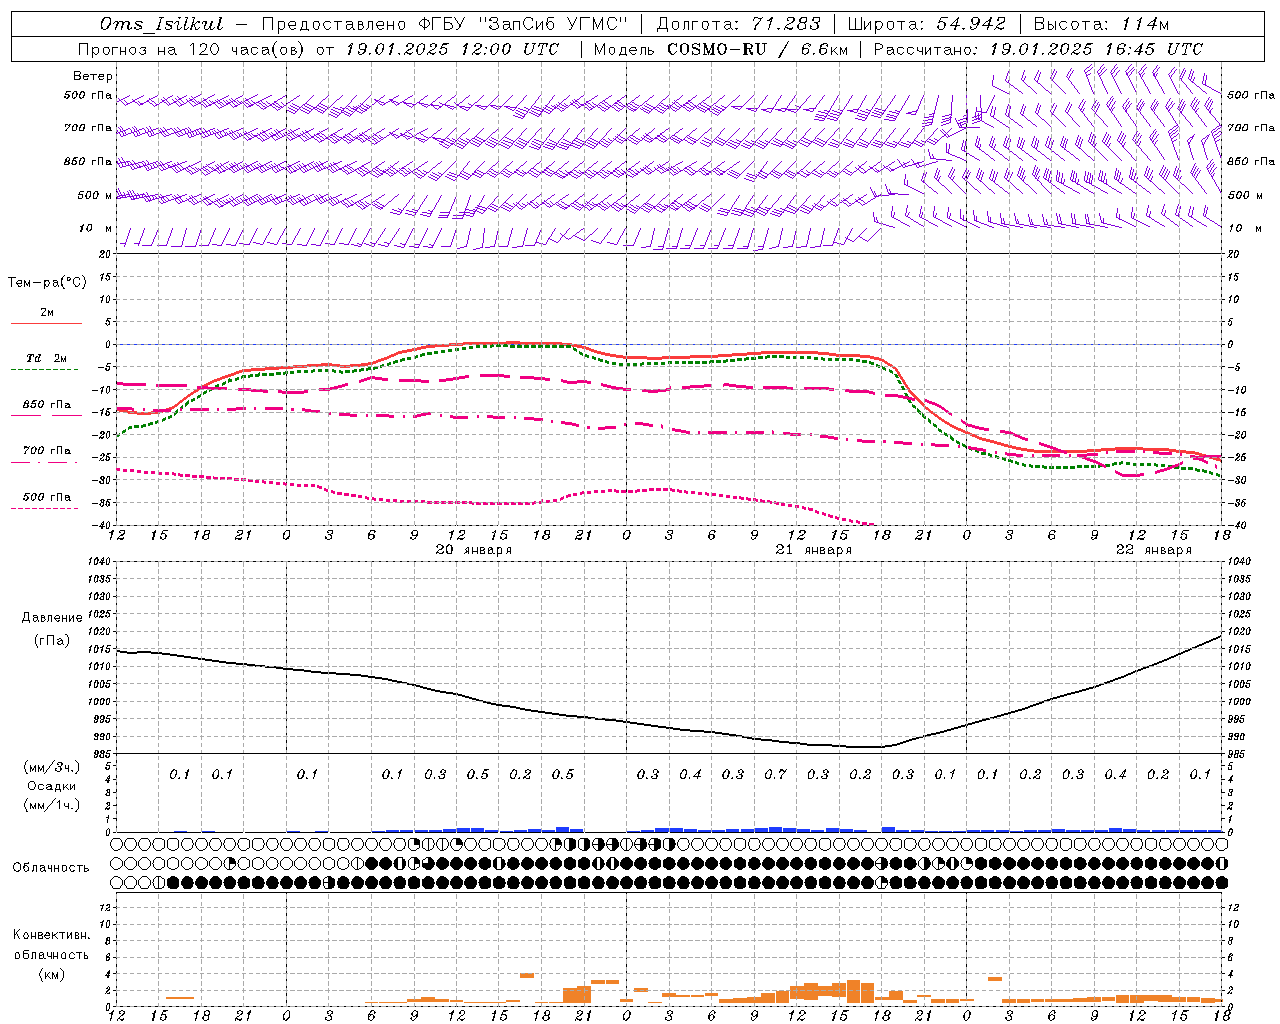The image size is (1280, 1024).
Task: Click the "Ветер" wind panel label
Action: [93, 76]
